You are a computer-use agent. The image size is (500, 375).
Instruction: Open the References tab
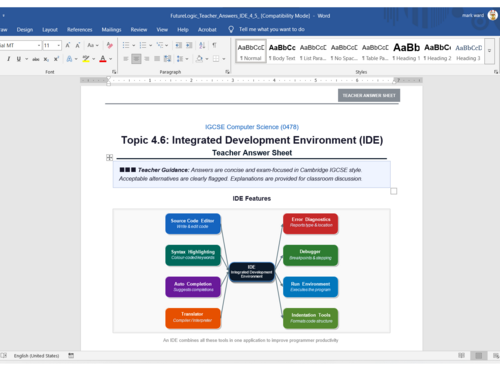point(80,30)
